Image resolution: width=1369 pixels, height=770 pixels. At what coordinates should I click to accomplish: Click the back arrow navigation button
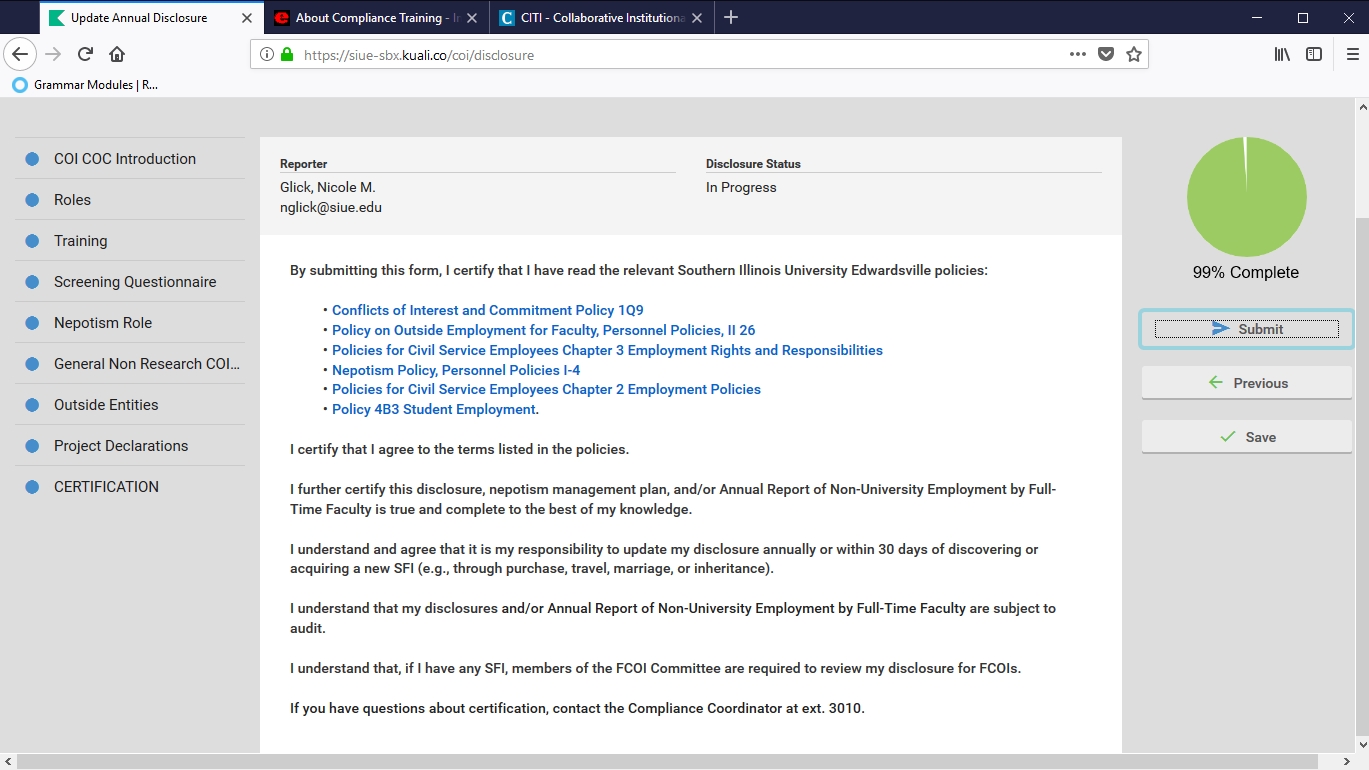coord(20,54)
